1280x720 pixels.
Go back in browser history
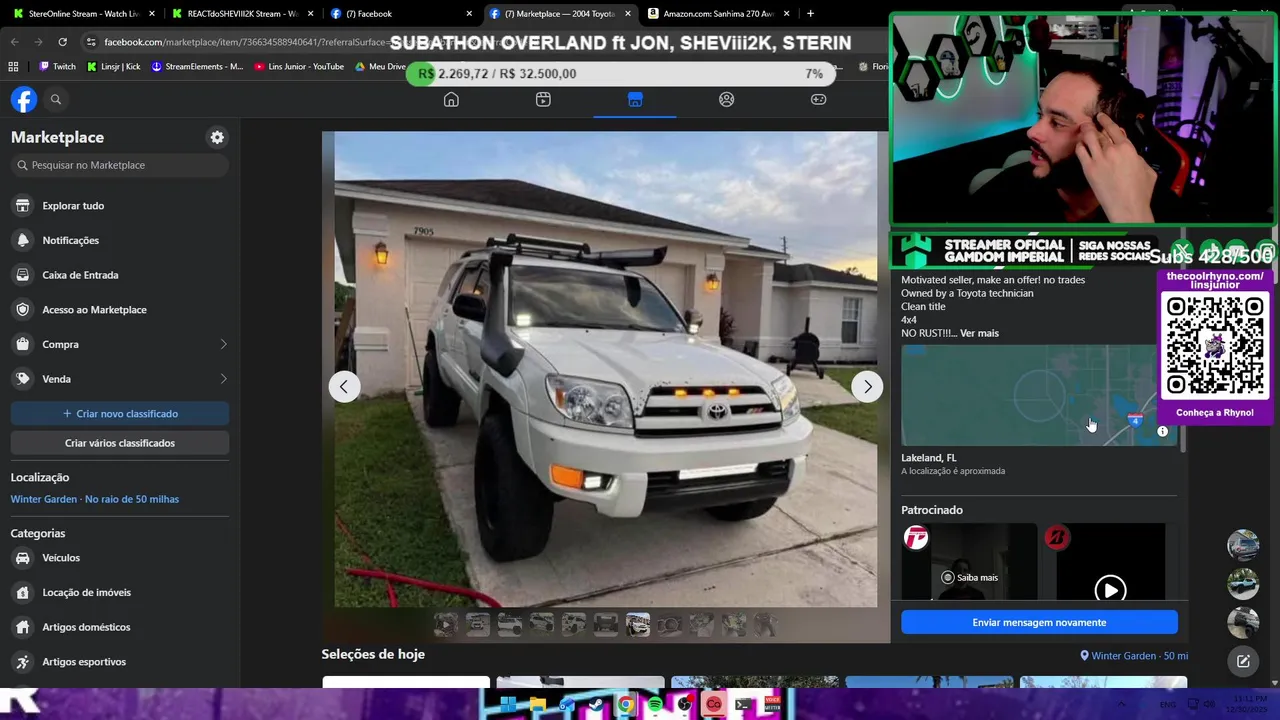point(14,42)
